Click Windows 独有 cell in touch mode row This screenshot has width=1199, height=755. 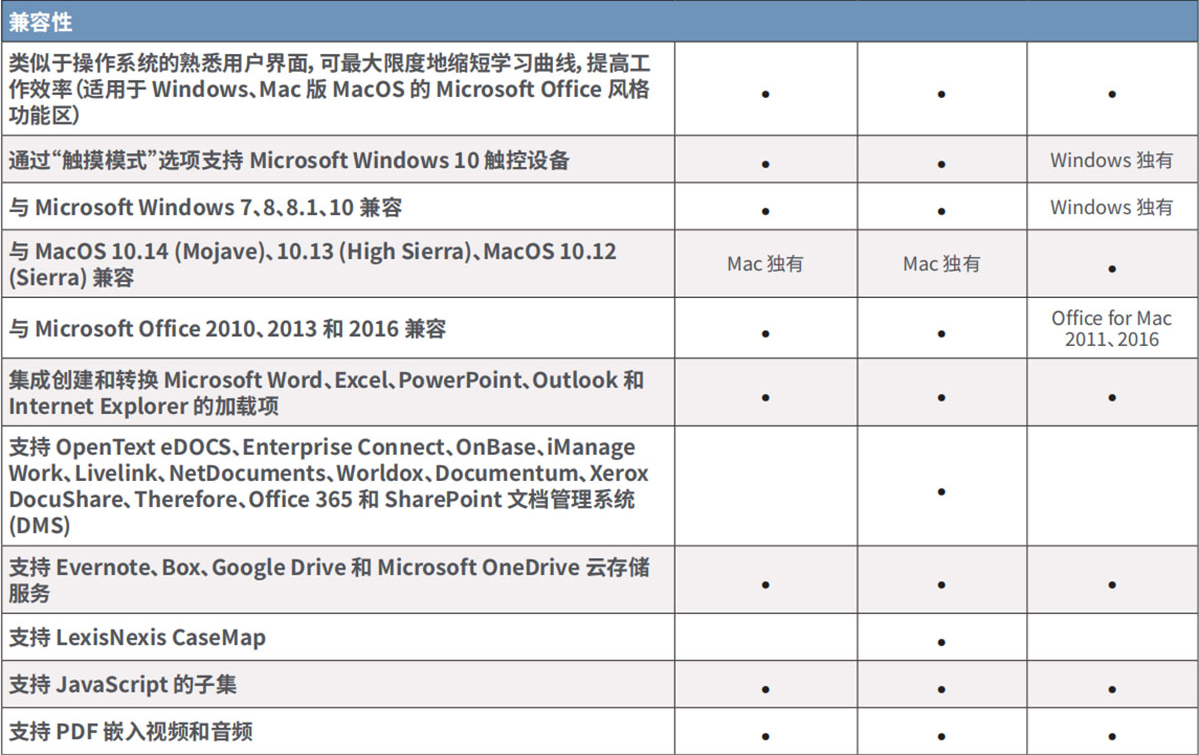click(x=1111, y=160)
